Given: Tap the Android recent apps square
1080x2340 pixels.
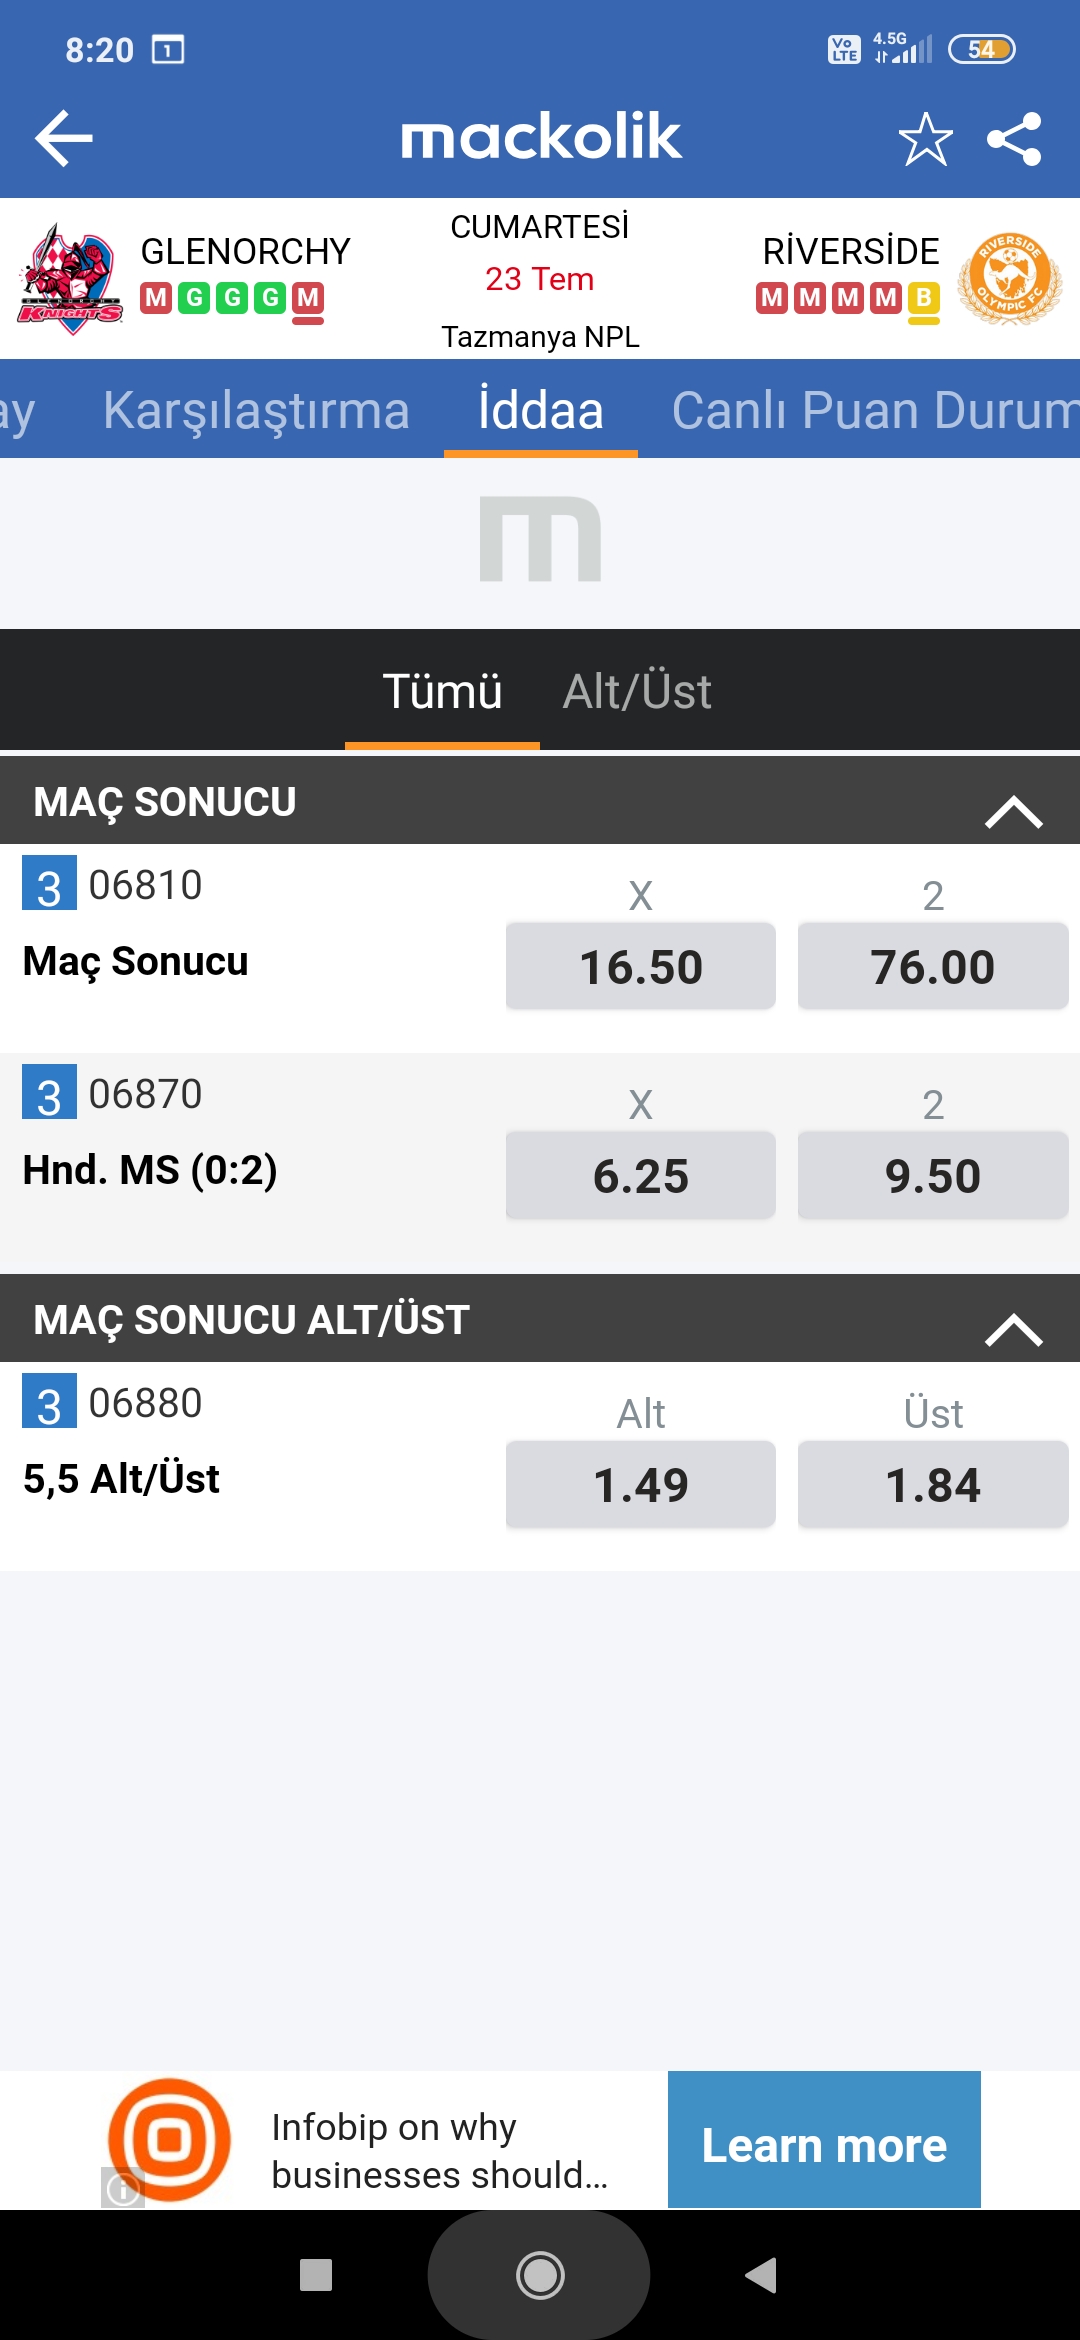Looking at the screenshot, I should 316,2275.
